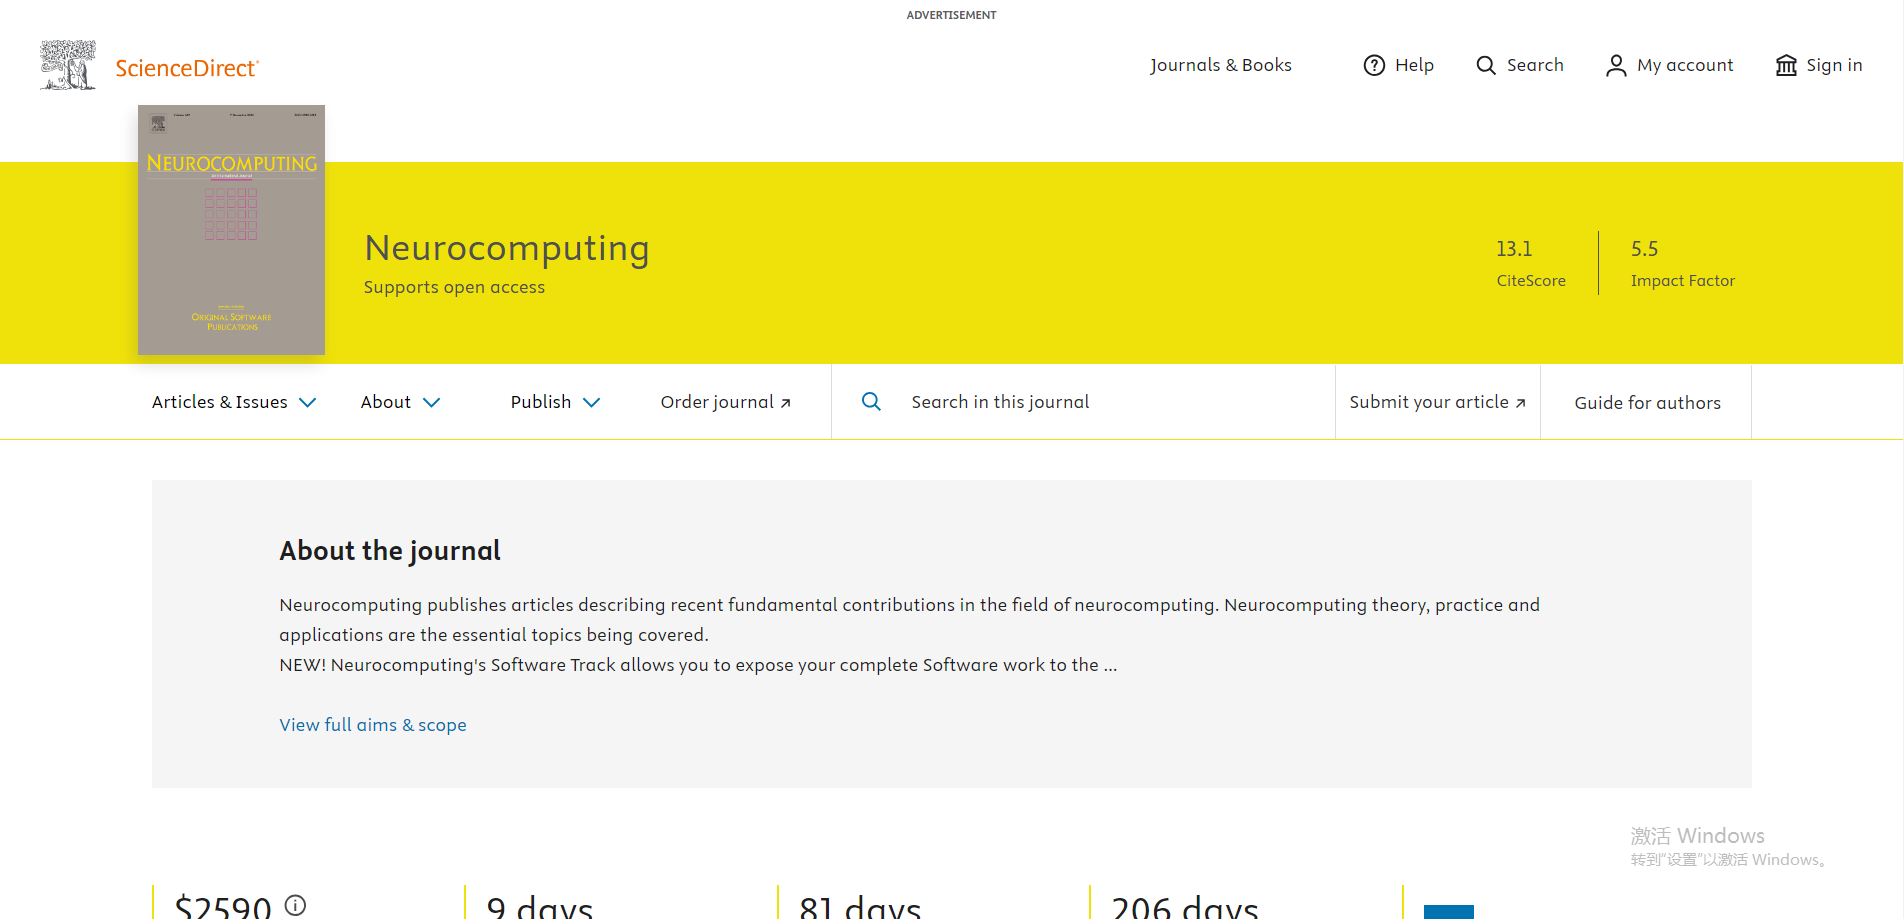Open Guide for authors
The width and height of the screenshot is (1904, 919).
[x=1647, y=403]
